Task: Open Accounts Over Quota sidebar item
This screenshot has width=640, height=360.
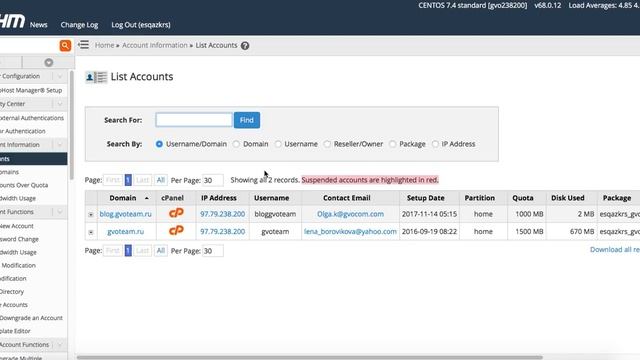Action: point(24,185)
